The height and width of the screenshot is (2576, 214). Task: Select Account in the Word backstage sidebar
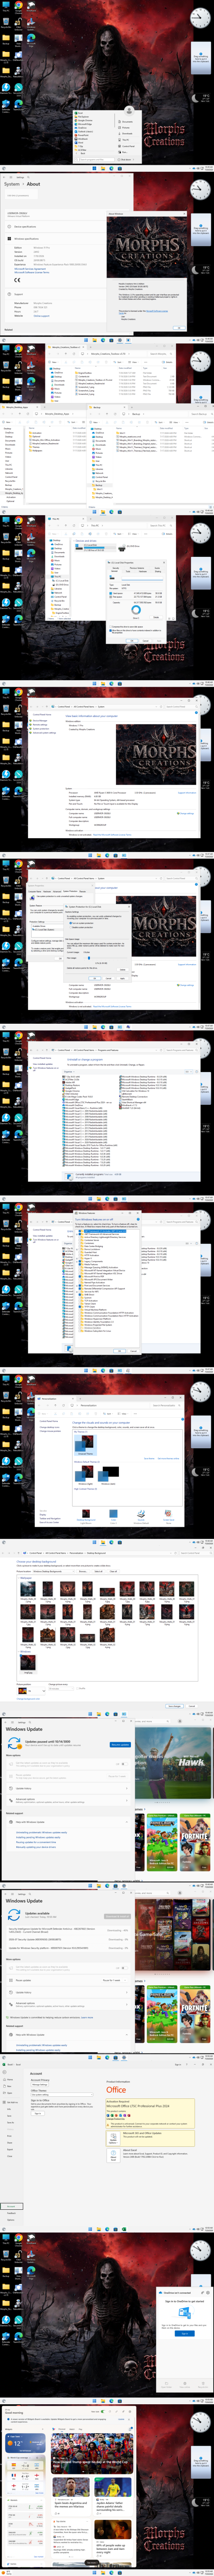[x=11, y=2206]
